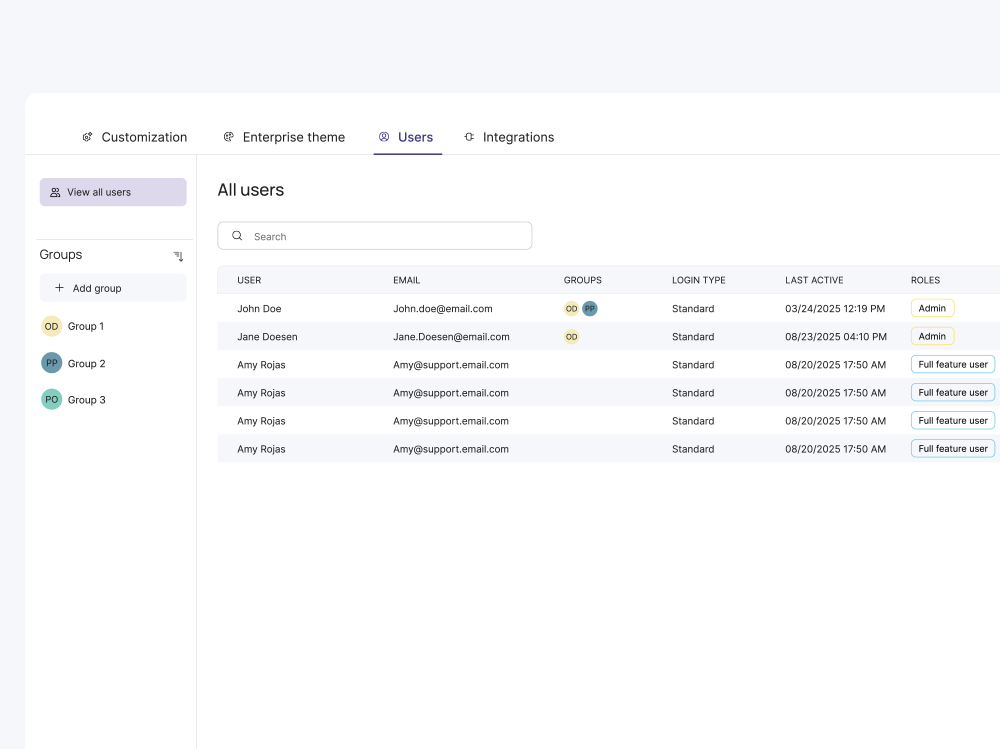The width and height of the screenshot is (1000, 749).
Task: Click Standard login type in John Doe's row
Action: pyautogui.click(x=693, y=309)
